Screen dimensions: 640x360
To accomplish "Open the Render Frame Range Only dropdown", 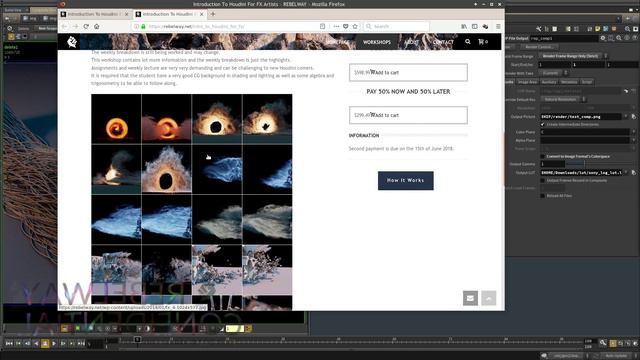I will click(x=573, y=56).
